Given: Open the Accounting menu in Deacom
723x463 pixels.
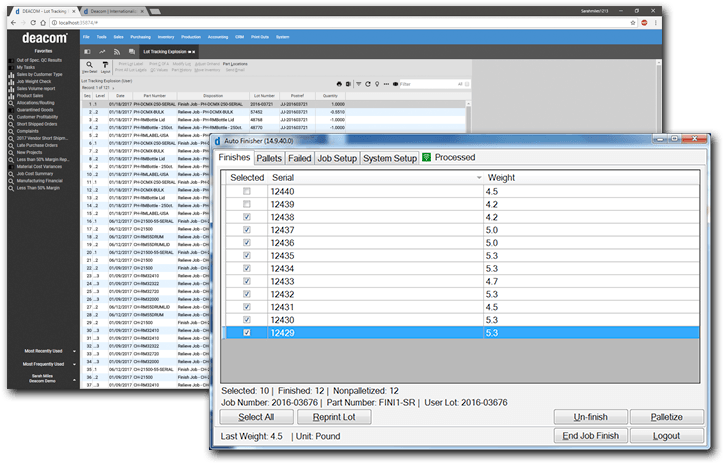Looking at the screenshot, I should (x=218, y=37).
